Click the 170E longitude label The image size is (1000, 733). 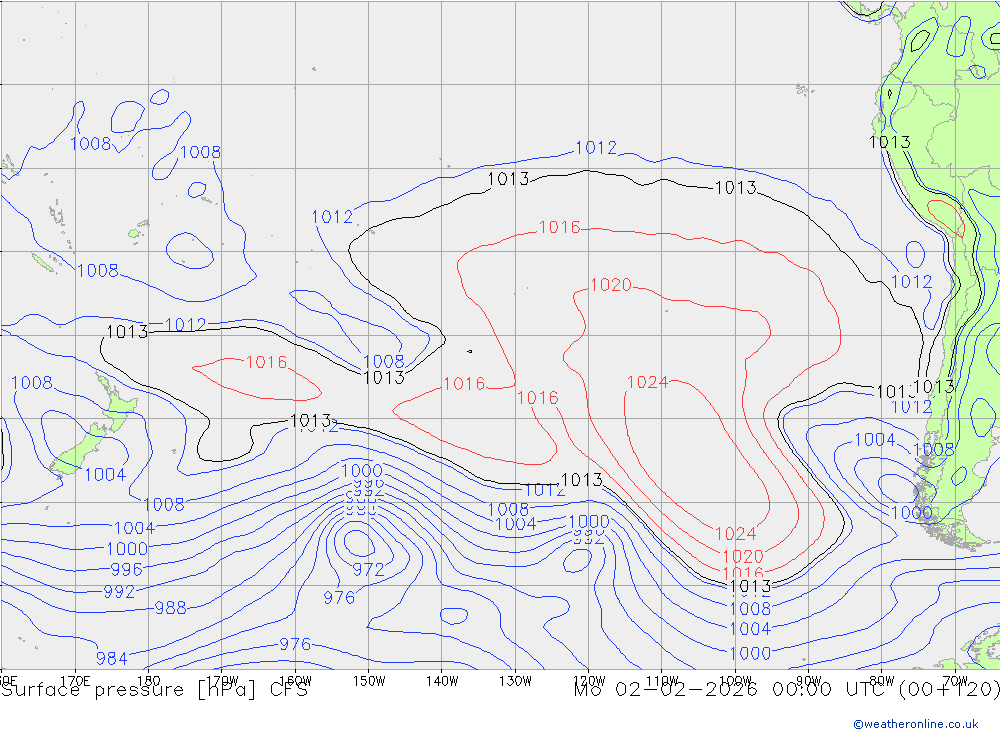tap(75, 681)
